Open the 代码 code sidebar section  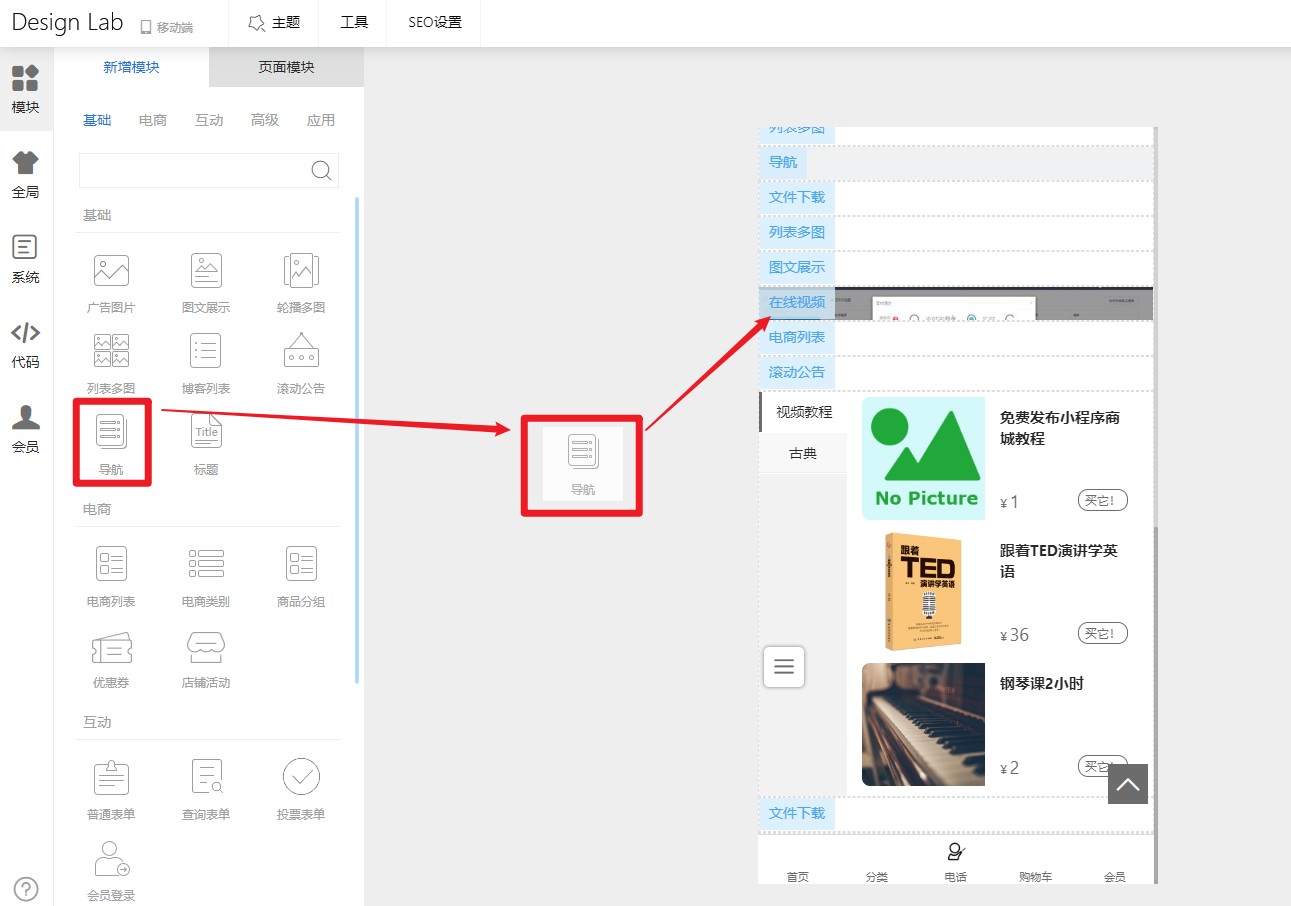tap(26, 344)
